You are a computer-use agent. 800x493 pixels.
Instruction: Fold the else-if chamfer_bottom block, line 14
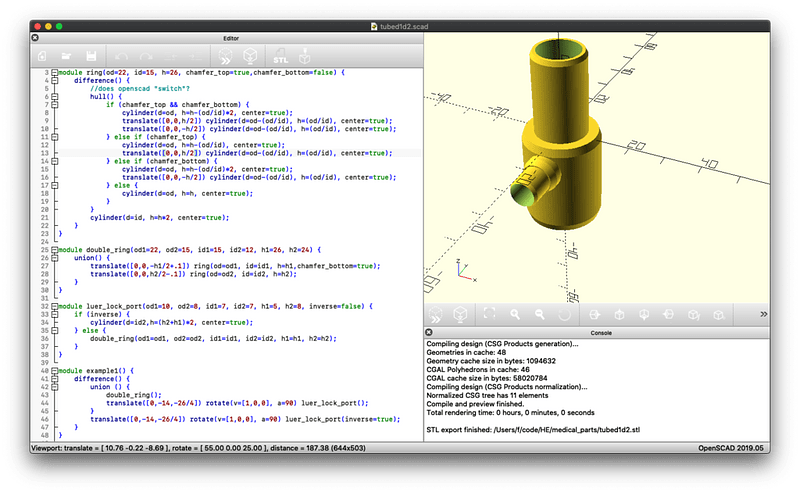[x=55, y=161]
